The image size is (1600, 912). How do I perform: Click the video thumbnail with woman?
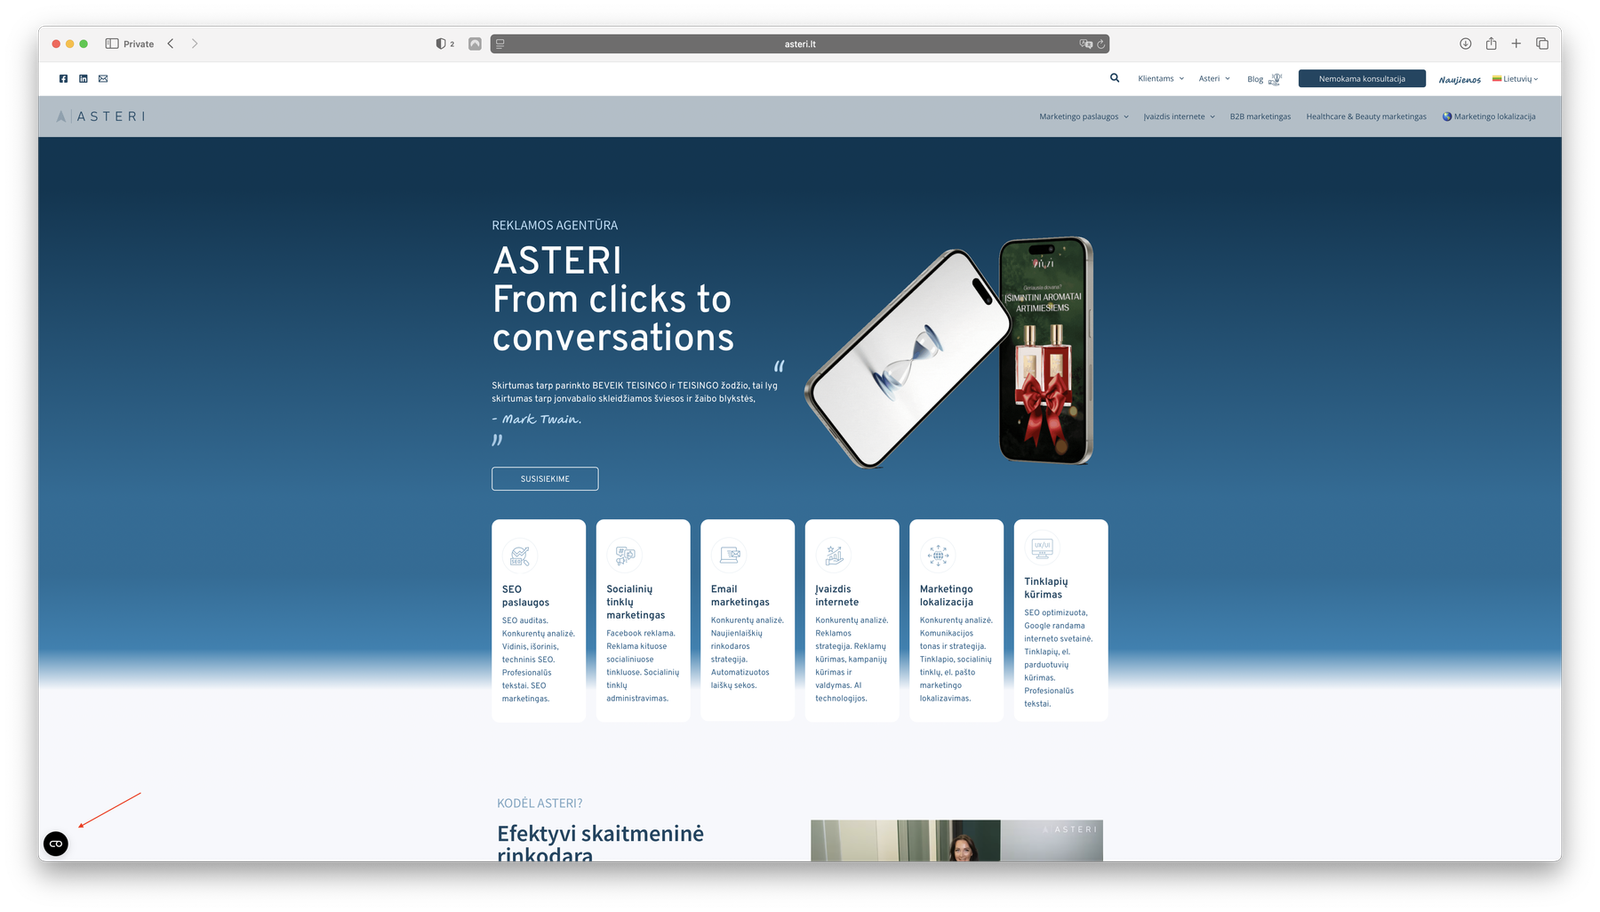pyautogui.click(x=957, y=840)
